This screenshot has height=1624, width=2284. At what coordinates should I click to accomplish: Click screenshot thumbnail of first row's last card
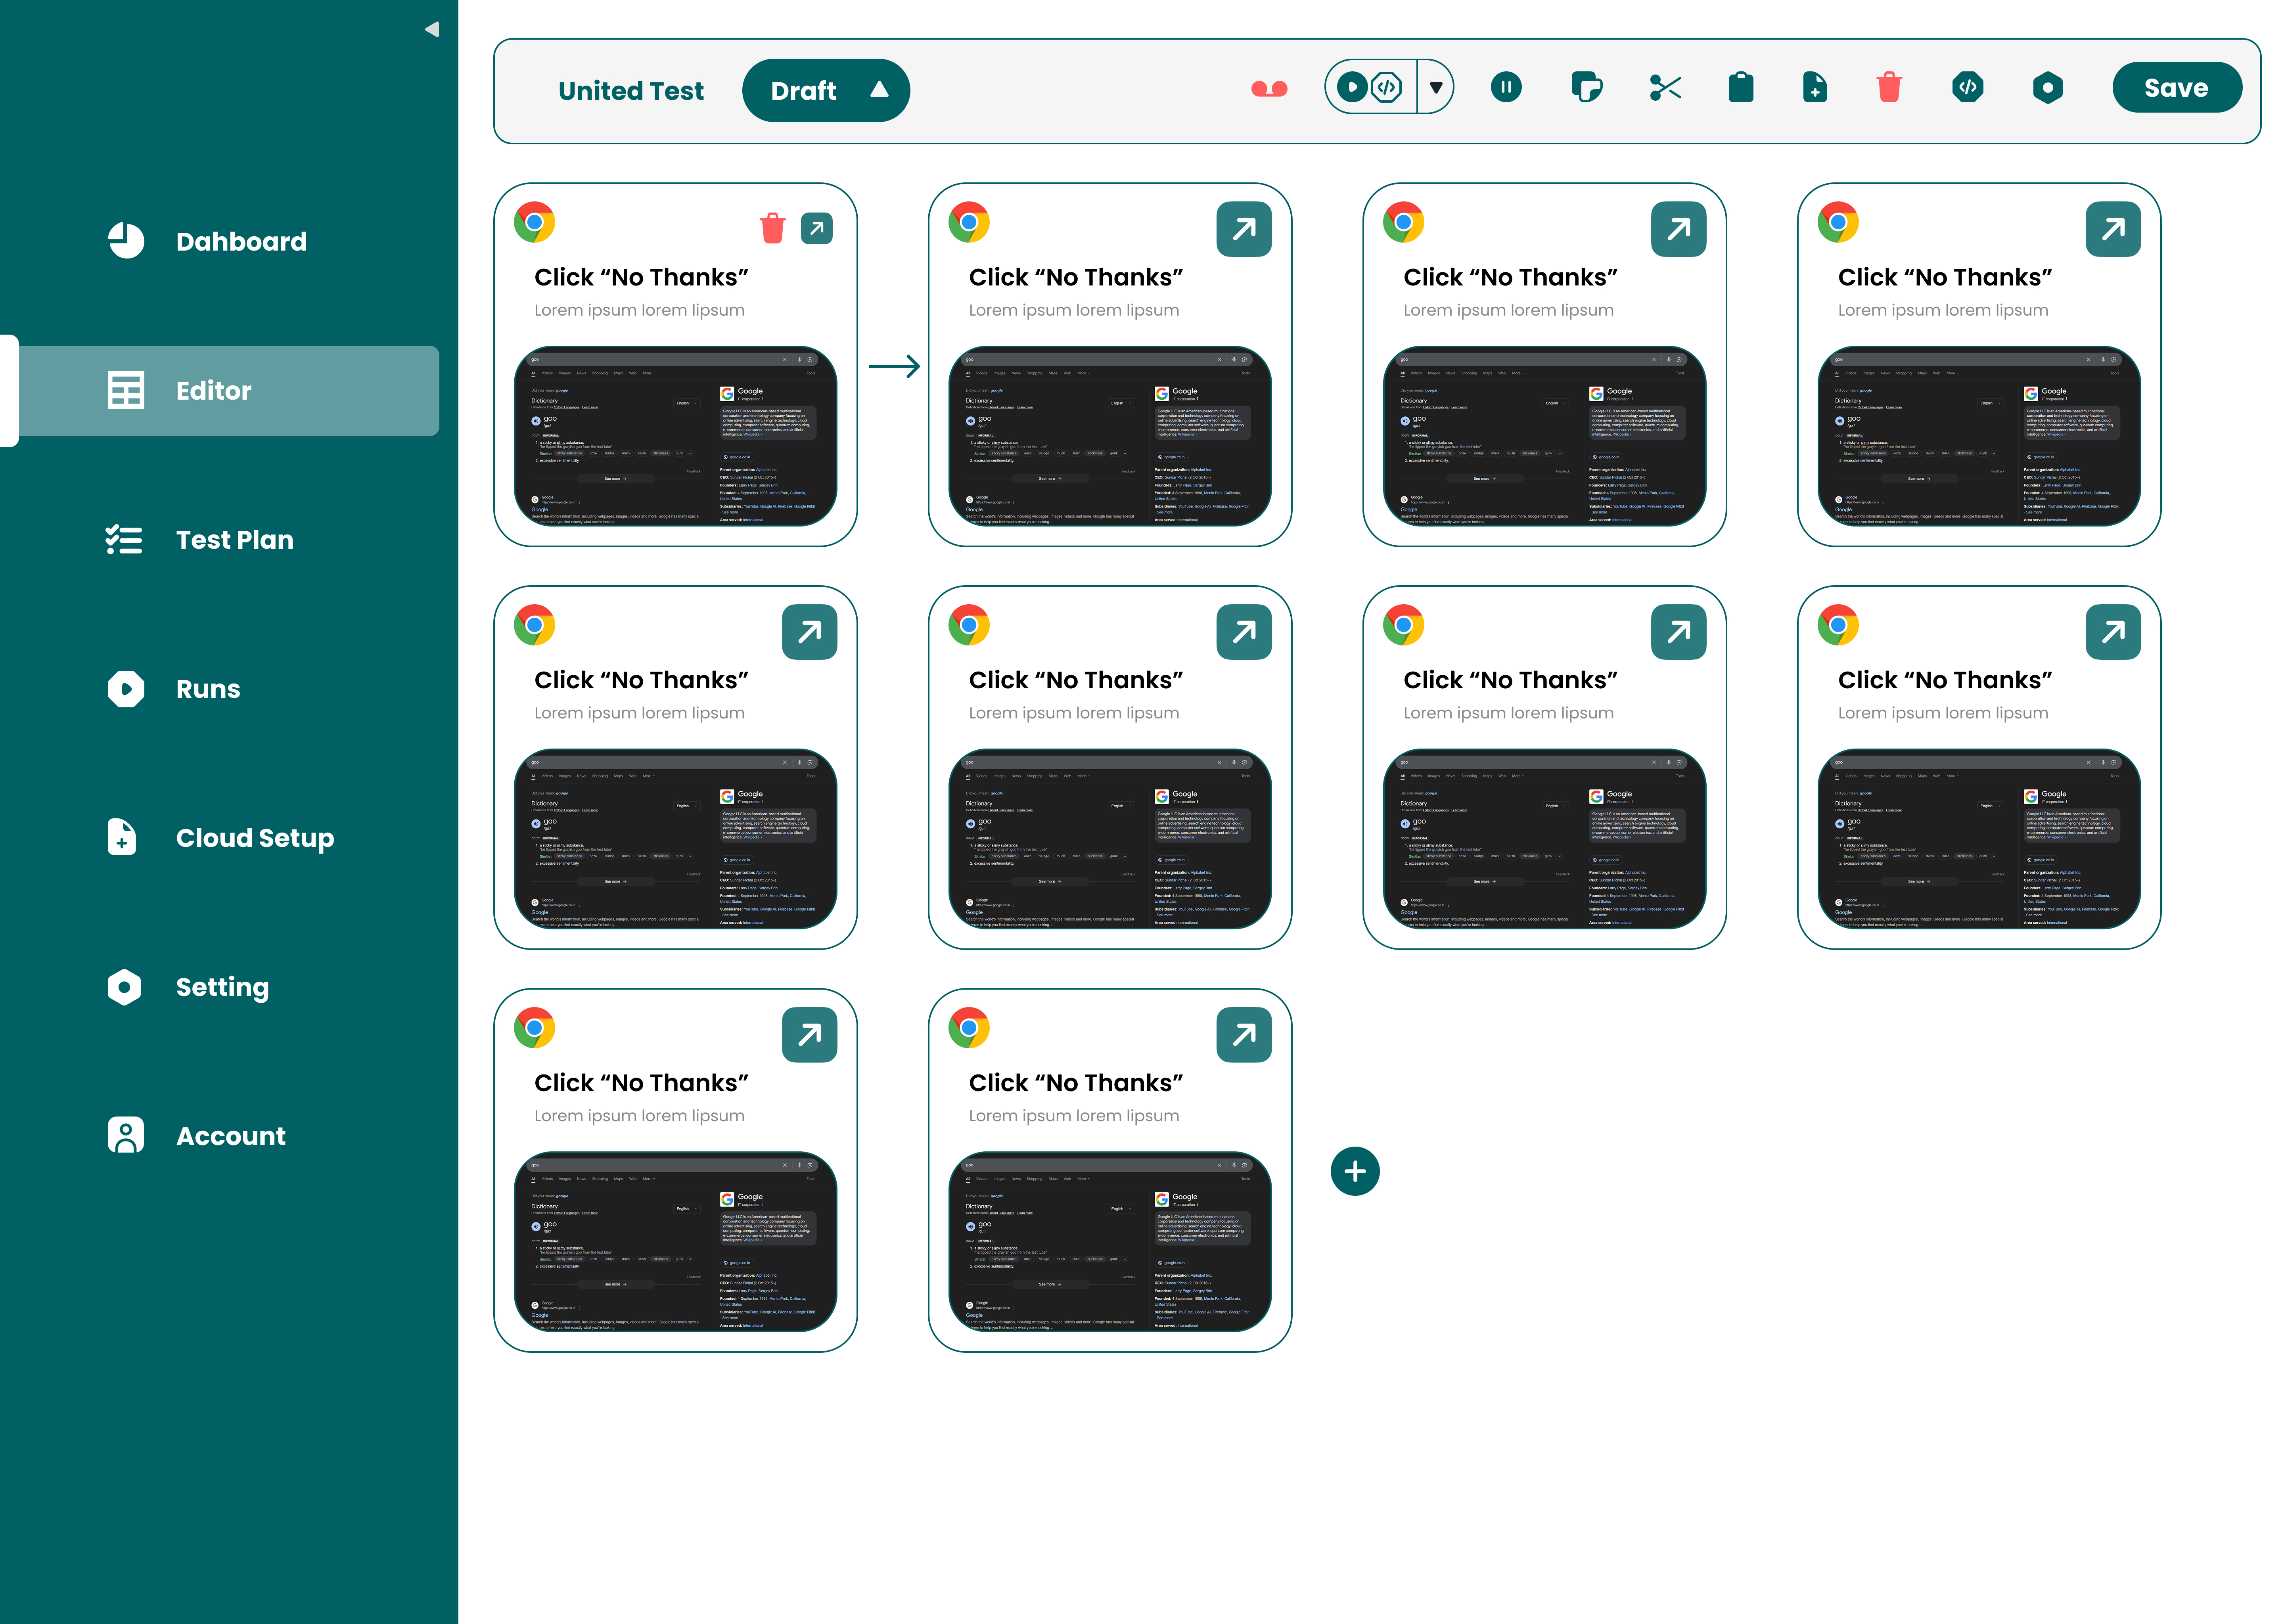coord(1979,436)
